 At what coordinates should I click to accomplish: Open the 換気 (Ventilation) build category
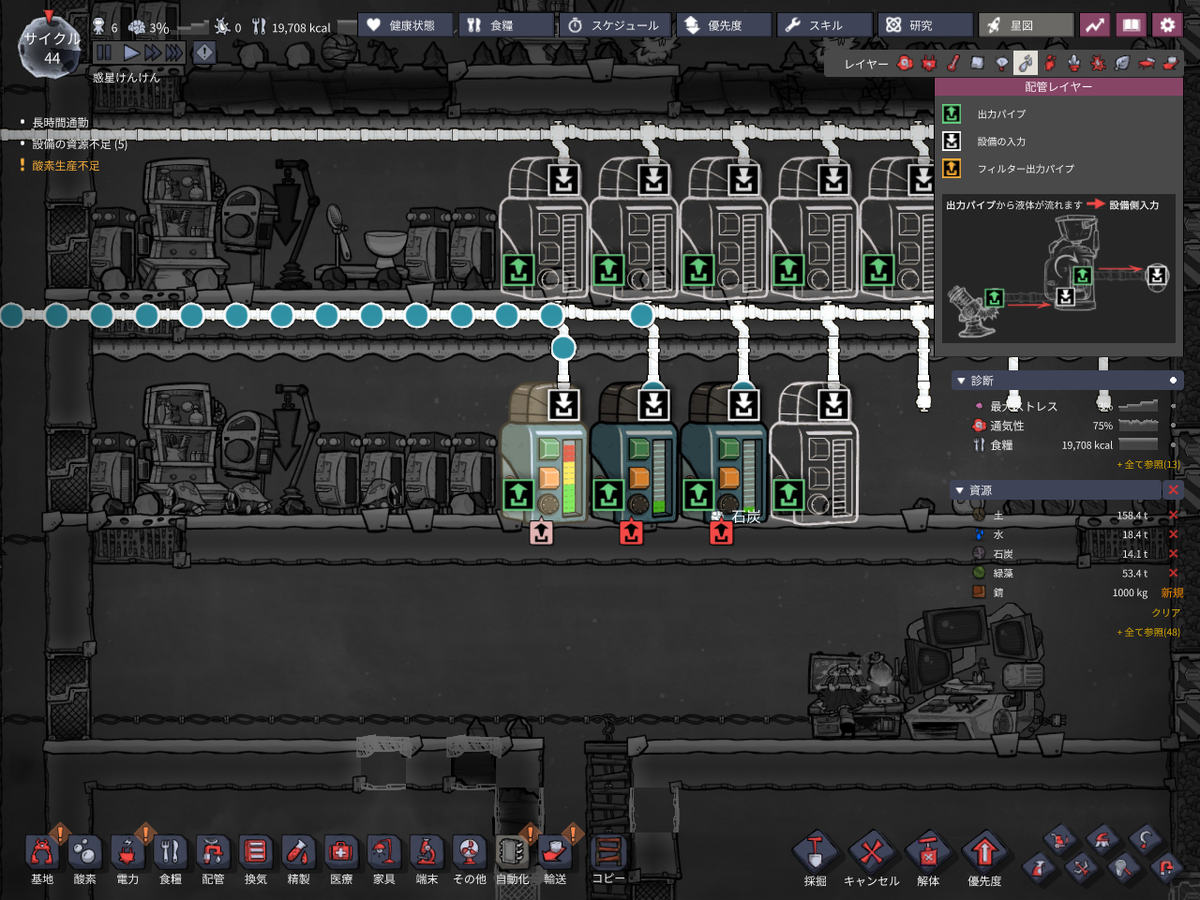tap(256, 853)
